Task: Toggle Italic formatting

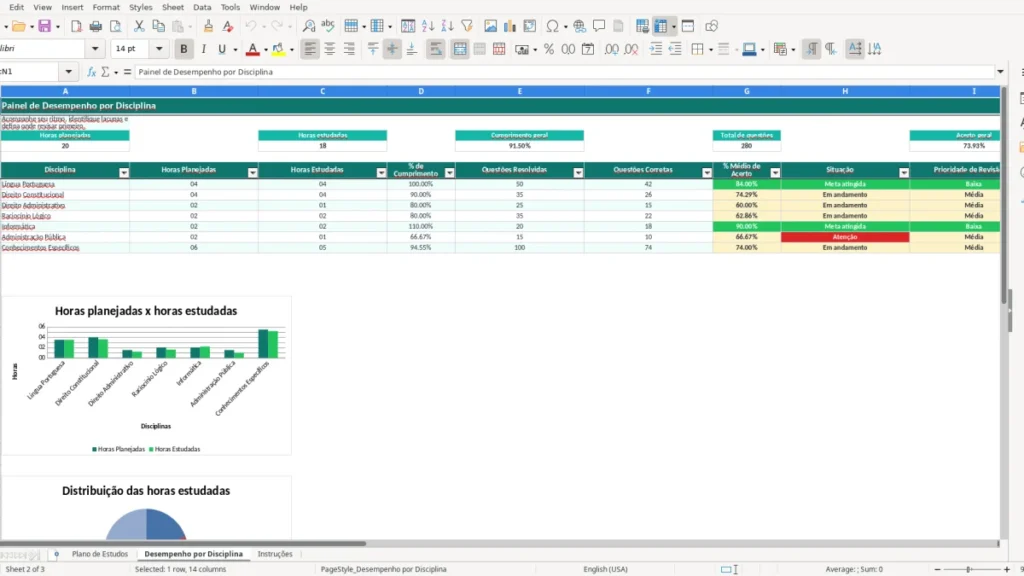Action: tap(203, 49)
